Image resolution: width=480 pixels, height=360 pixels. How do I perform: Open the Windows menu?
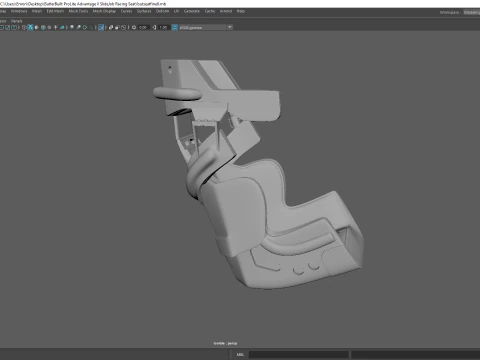tap(19, 11)
